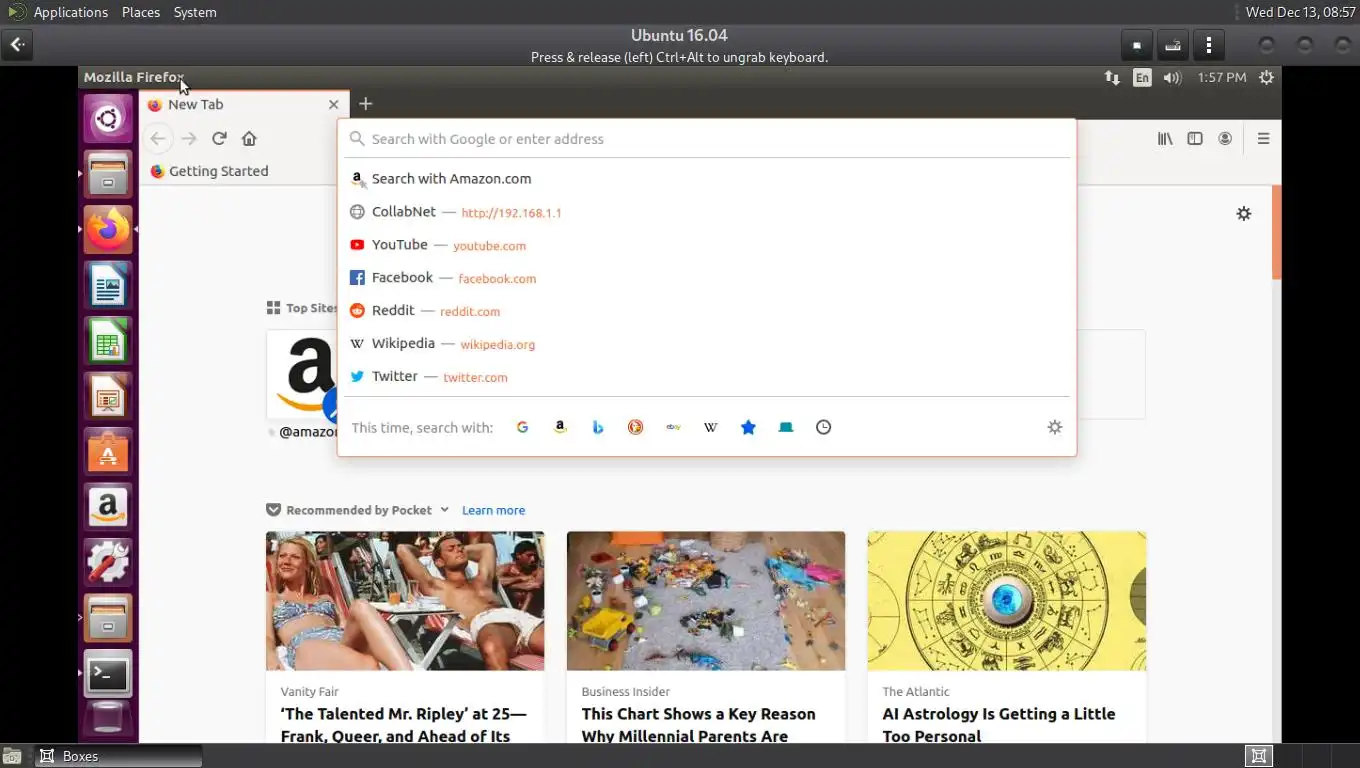Choose the CollabNet suggestion
Image resolution: width=1360 pixels, height=768 pixels.
click(707, 212)
